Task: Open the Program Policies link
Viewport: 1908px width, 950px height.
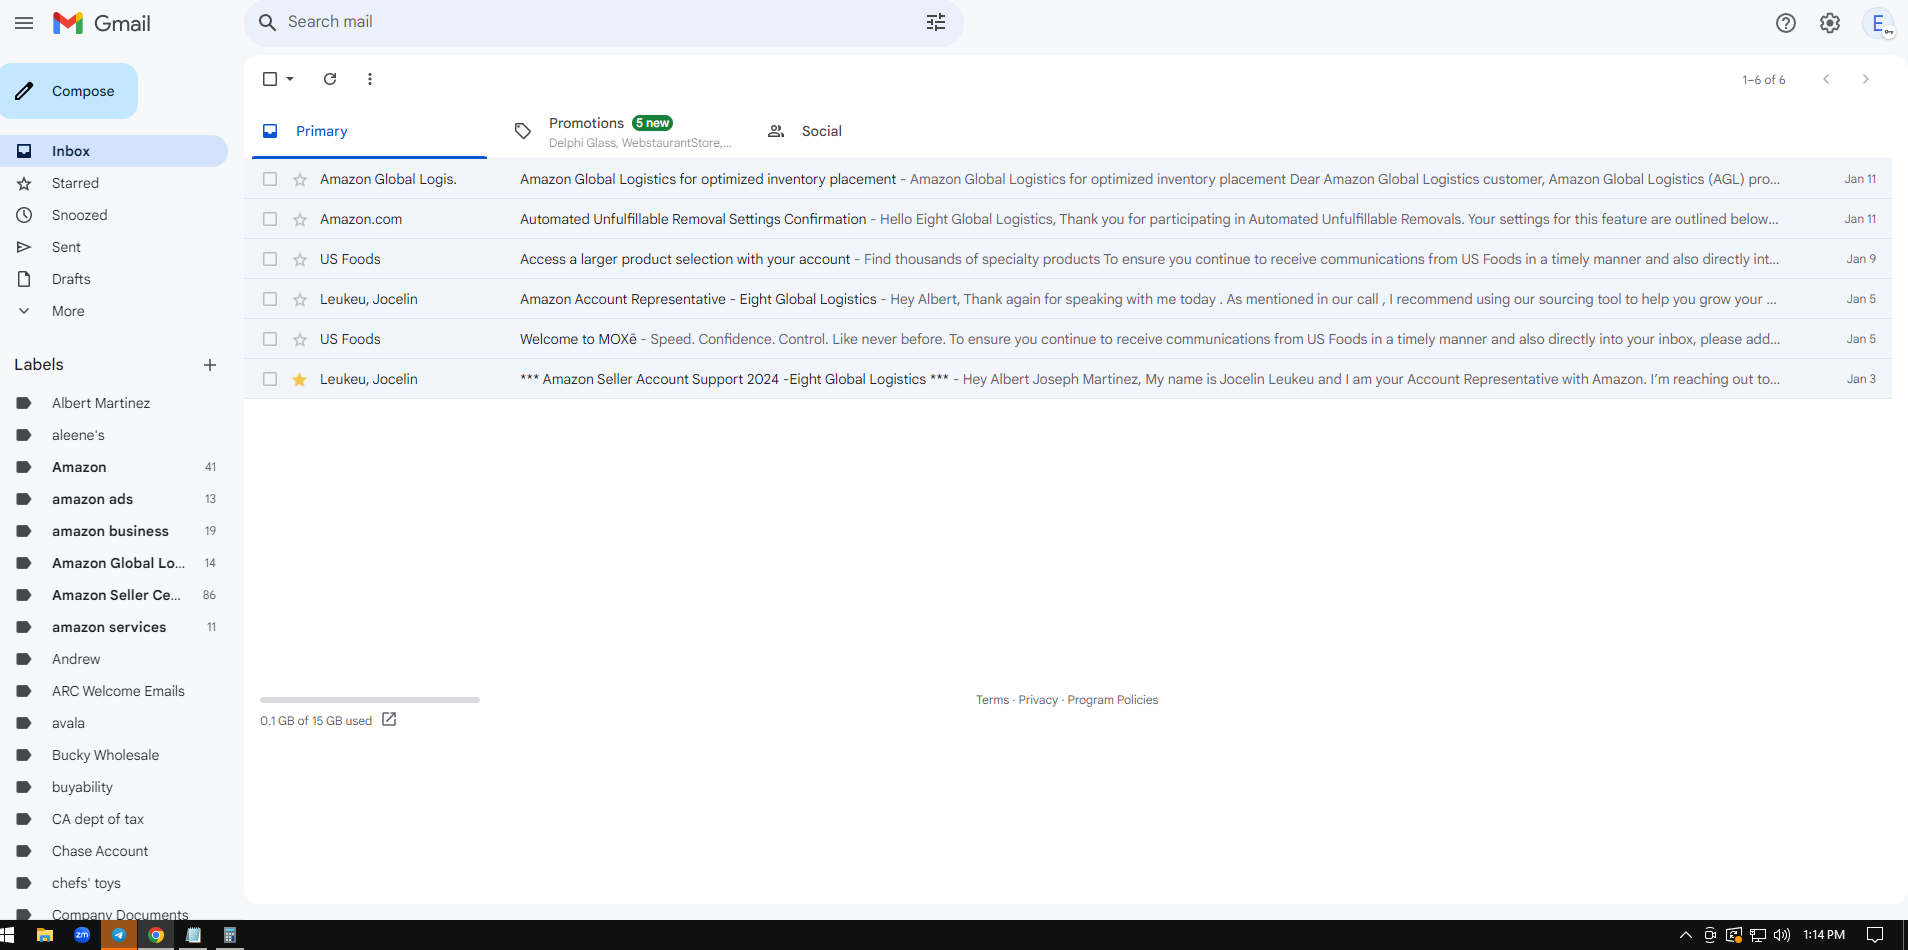Action: 1113,700
